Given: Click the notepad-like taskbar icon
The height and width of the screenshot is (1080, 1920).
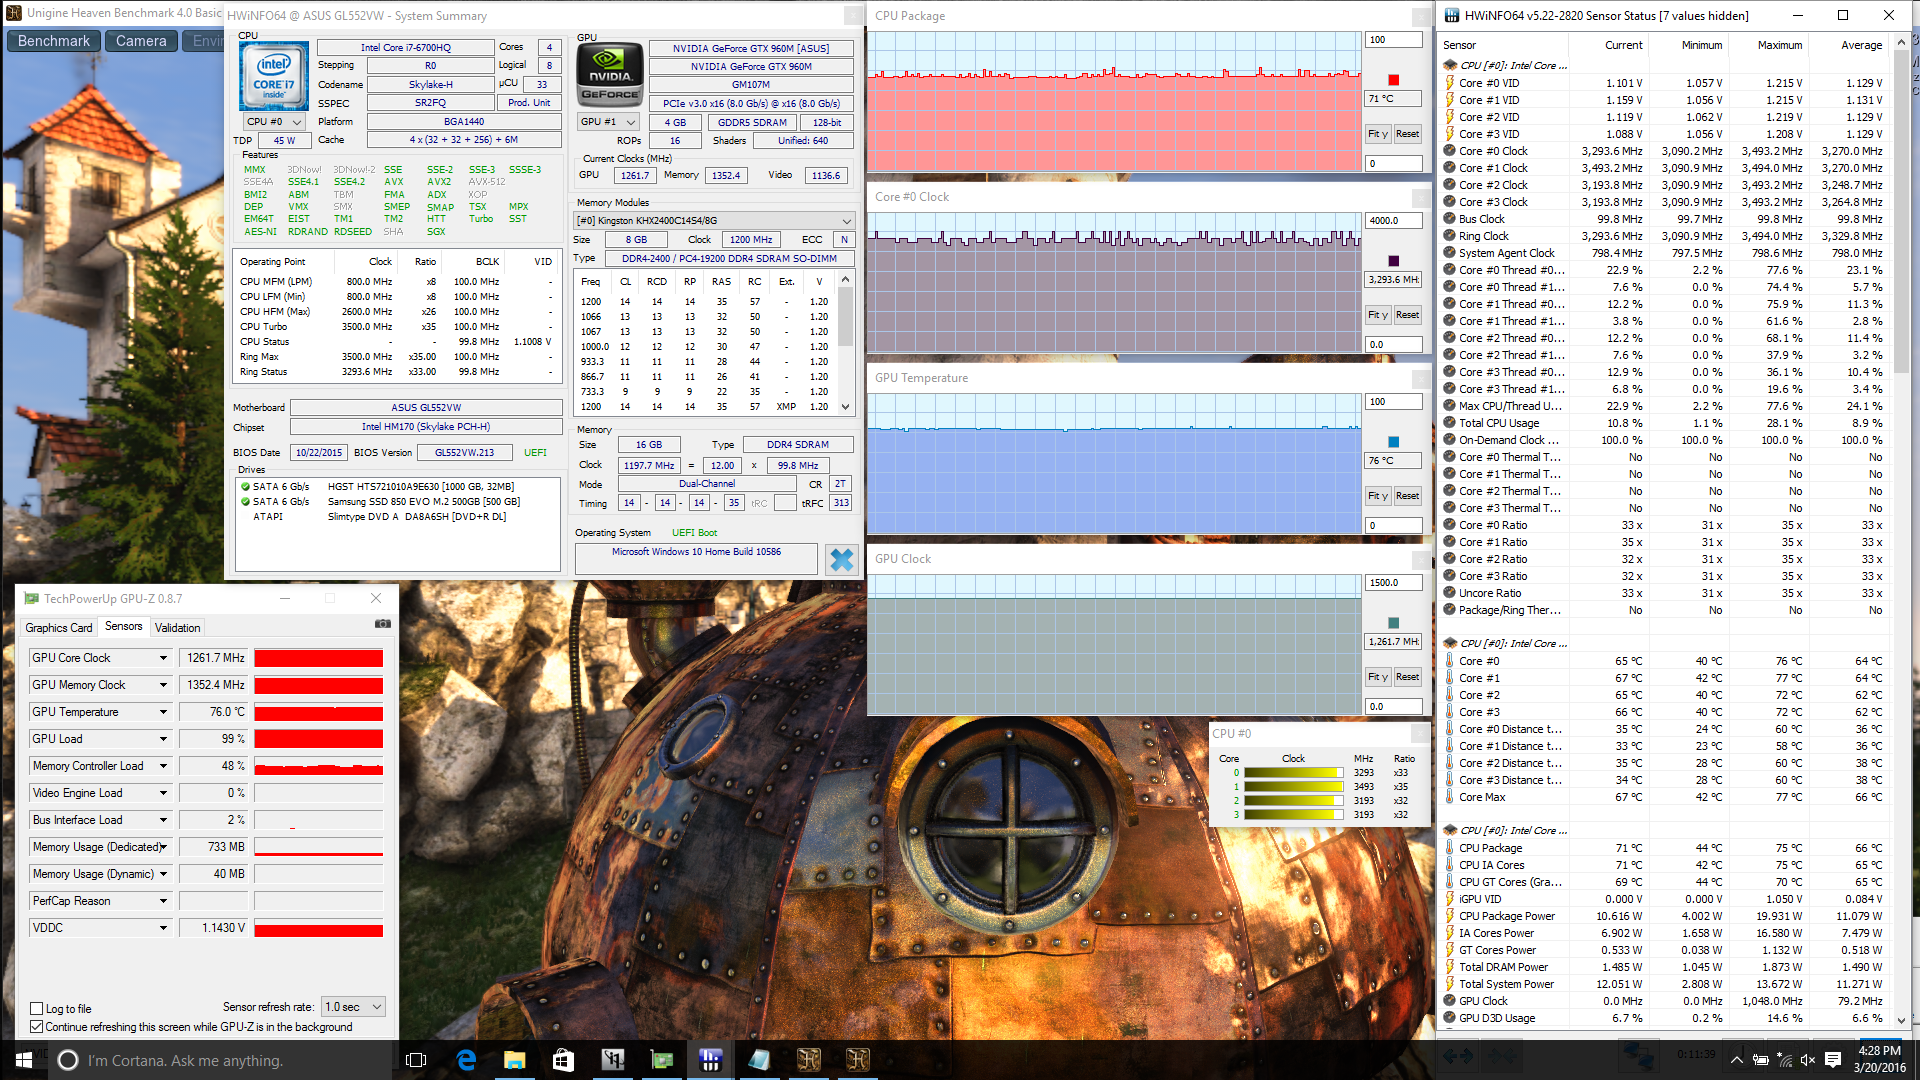Looking at the screenshot, I should (759, 1060).
